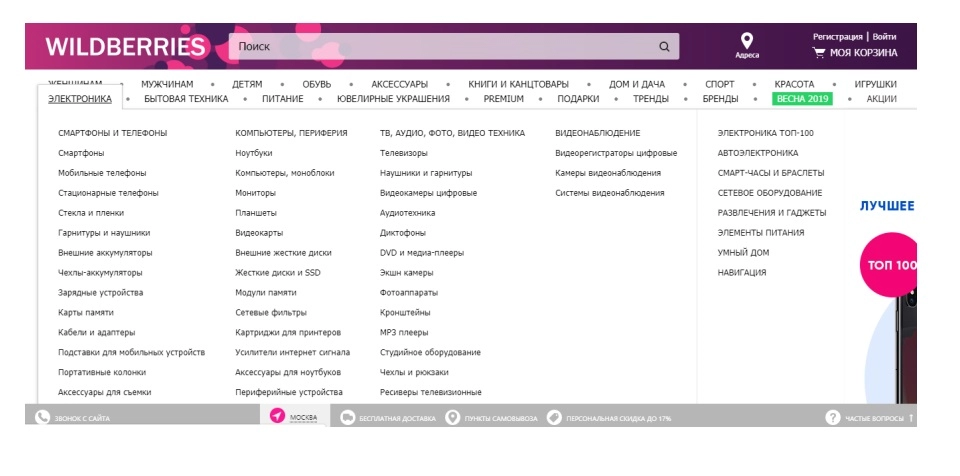Open the Красота menu
960x476 pixels.
point(794,85)
